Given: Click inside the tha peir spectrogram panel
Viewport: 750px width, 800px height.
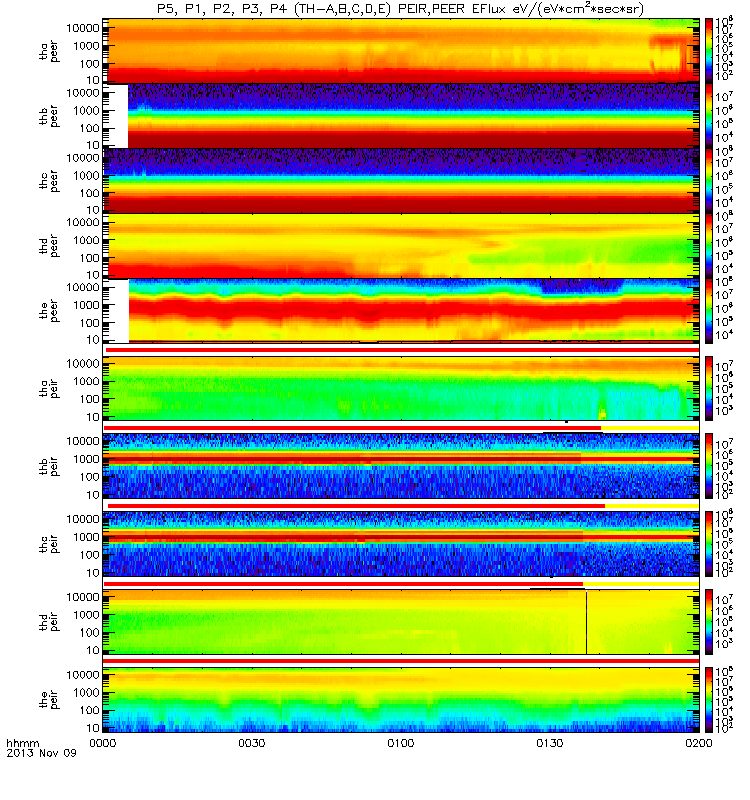Looking at the screenshot, I should [x=401, y=388].
